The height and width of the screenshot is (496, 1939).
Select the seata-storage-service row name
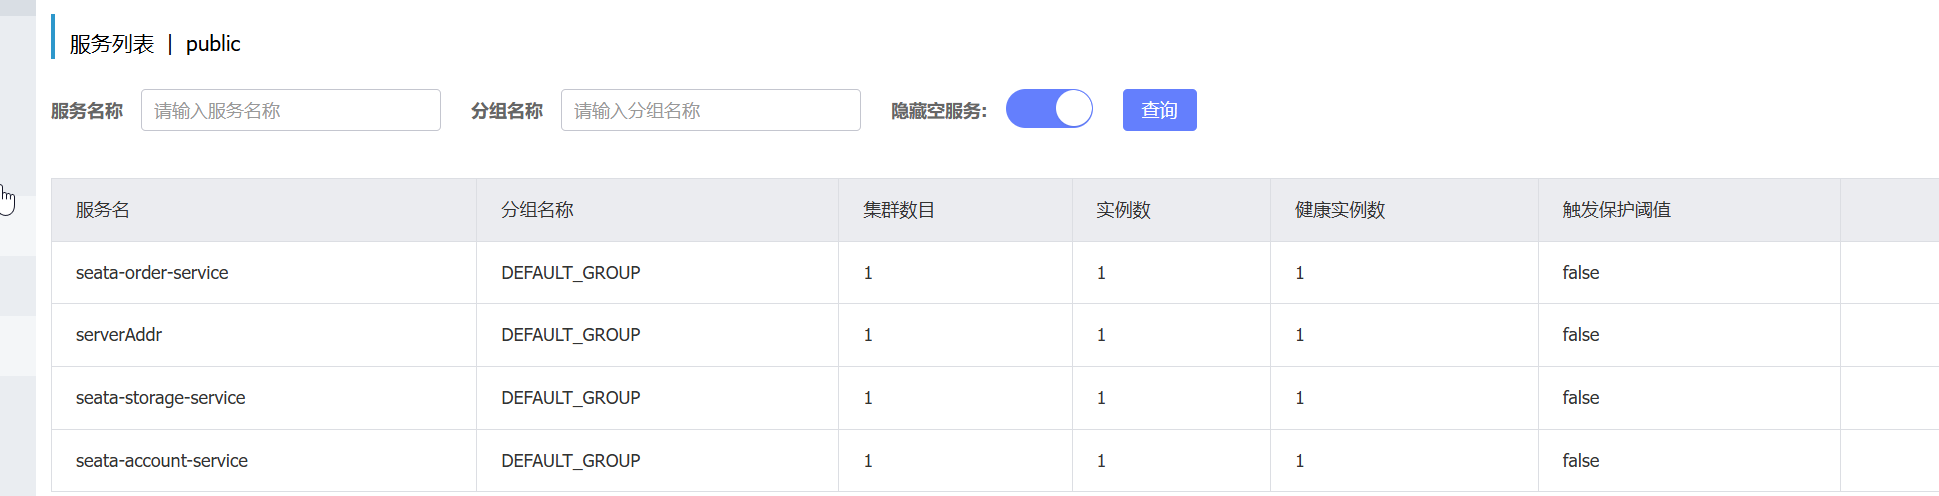pyautogui.click(x=160, y=398)
